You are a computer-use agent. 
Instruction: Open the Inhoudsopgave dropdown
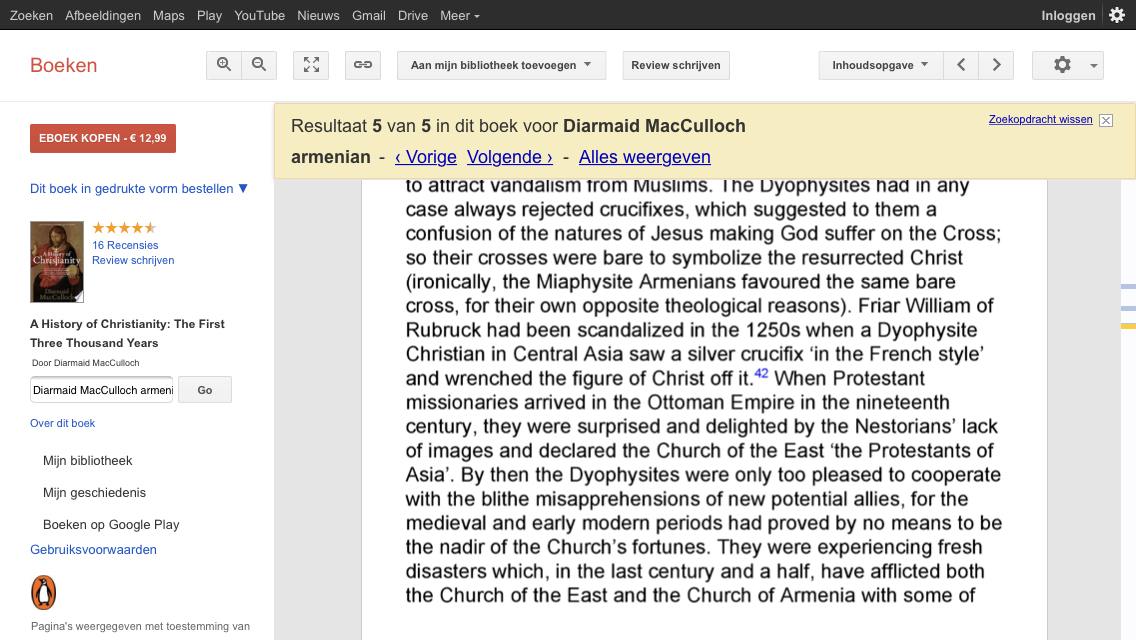click(x=881, y=65)
